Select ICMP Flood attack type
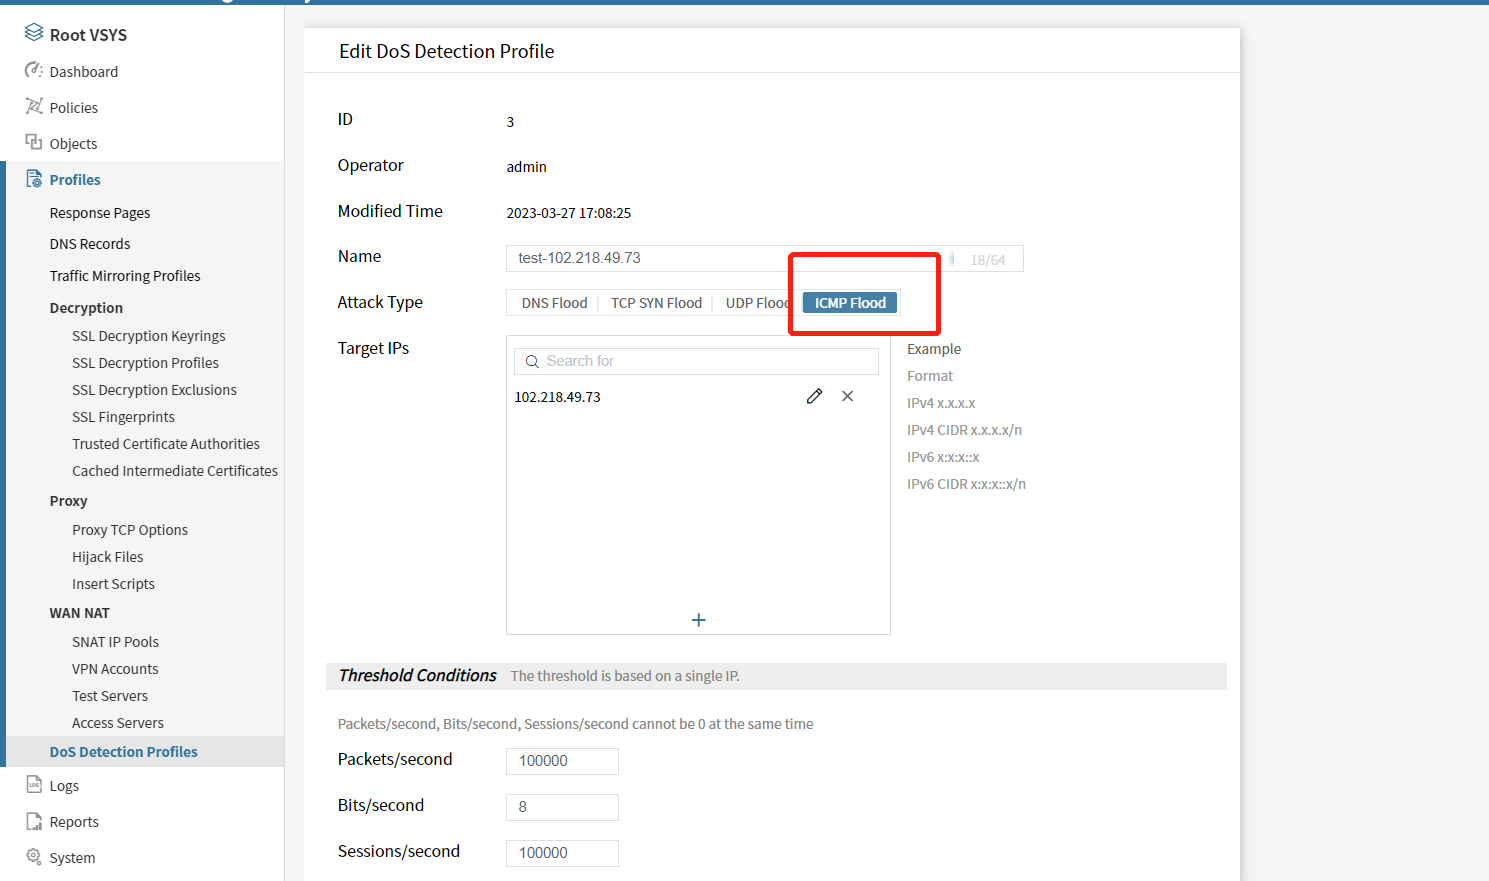 tap(850, 303)
